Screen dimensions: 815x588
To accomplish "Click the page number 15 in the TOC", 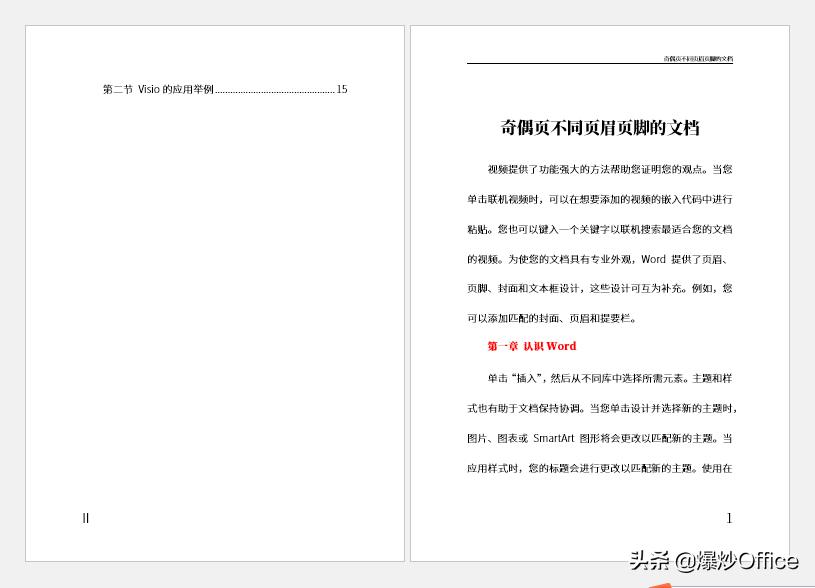I will pos(341,90).
